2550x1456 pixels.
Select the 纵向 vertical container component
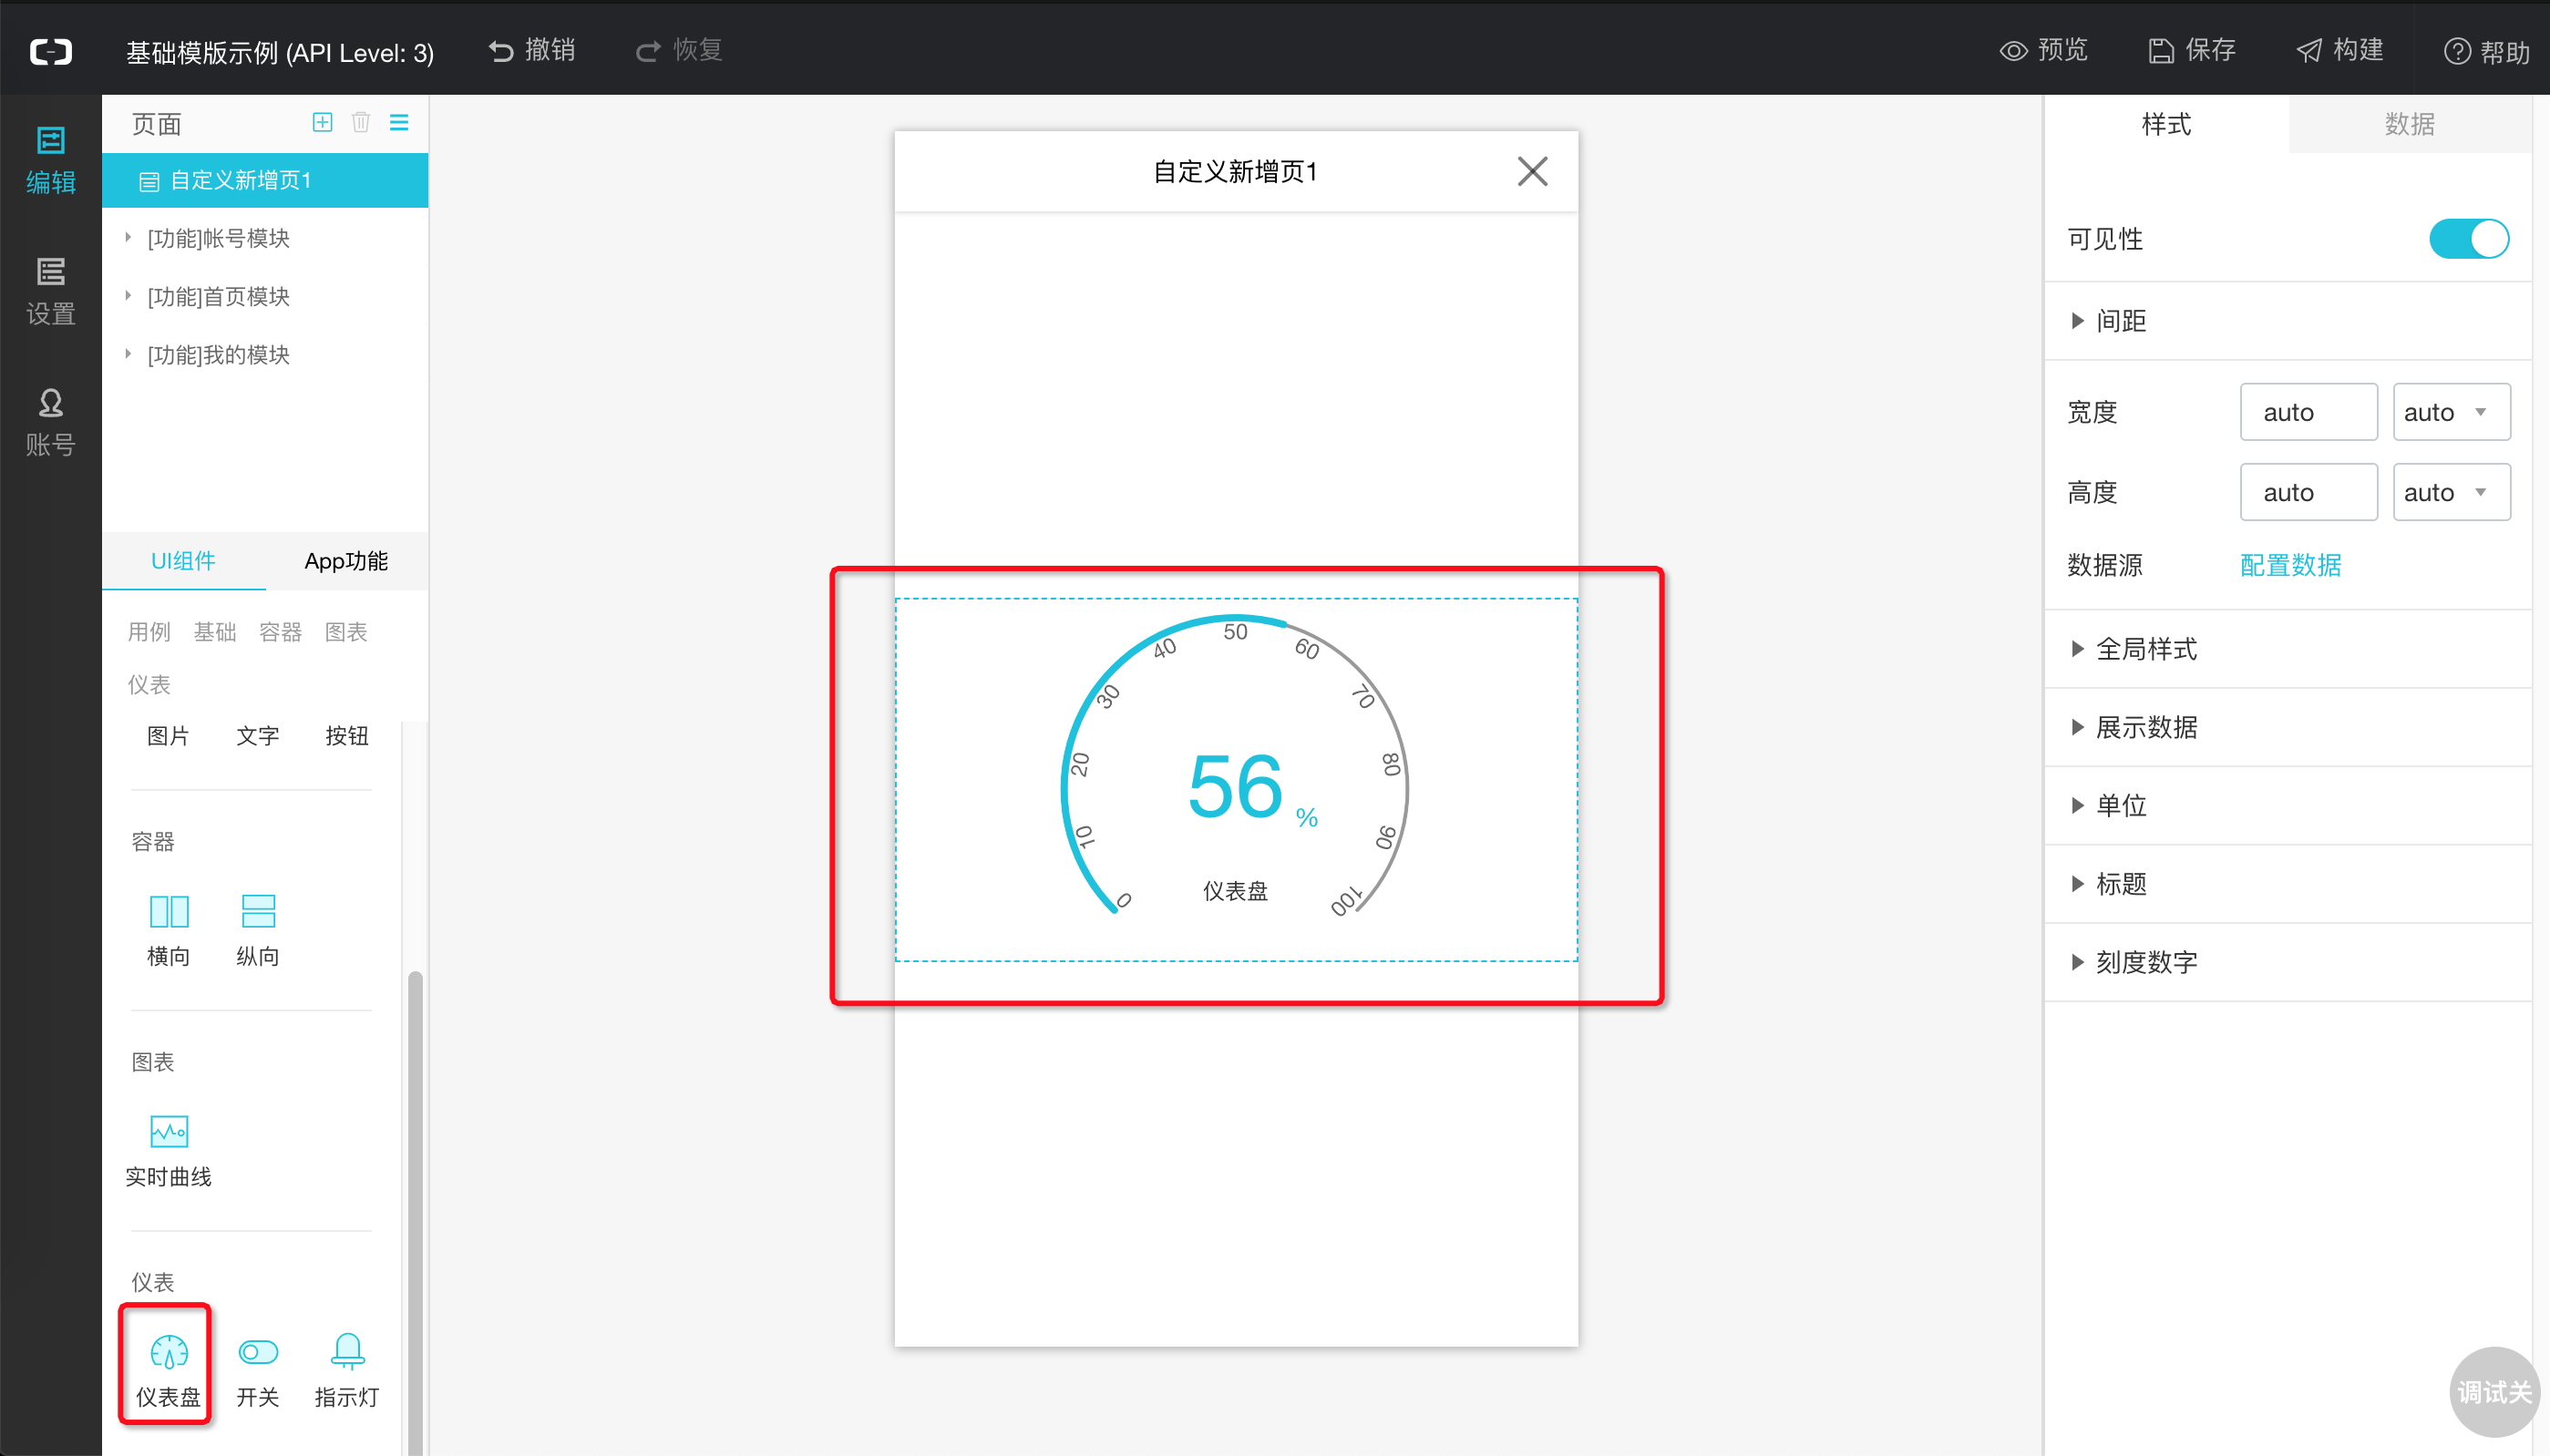pyautogui.click(x=258, y=930)
